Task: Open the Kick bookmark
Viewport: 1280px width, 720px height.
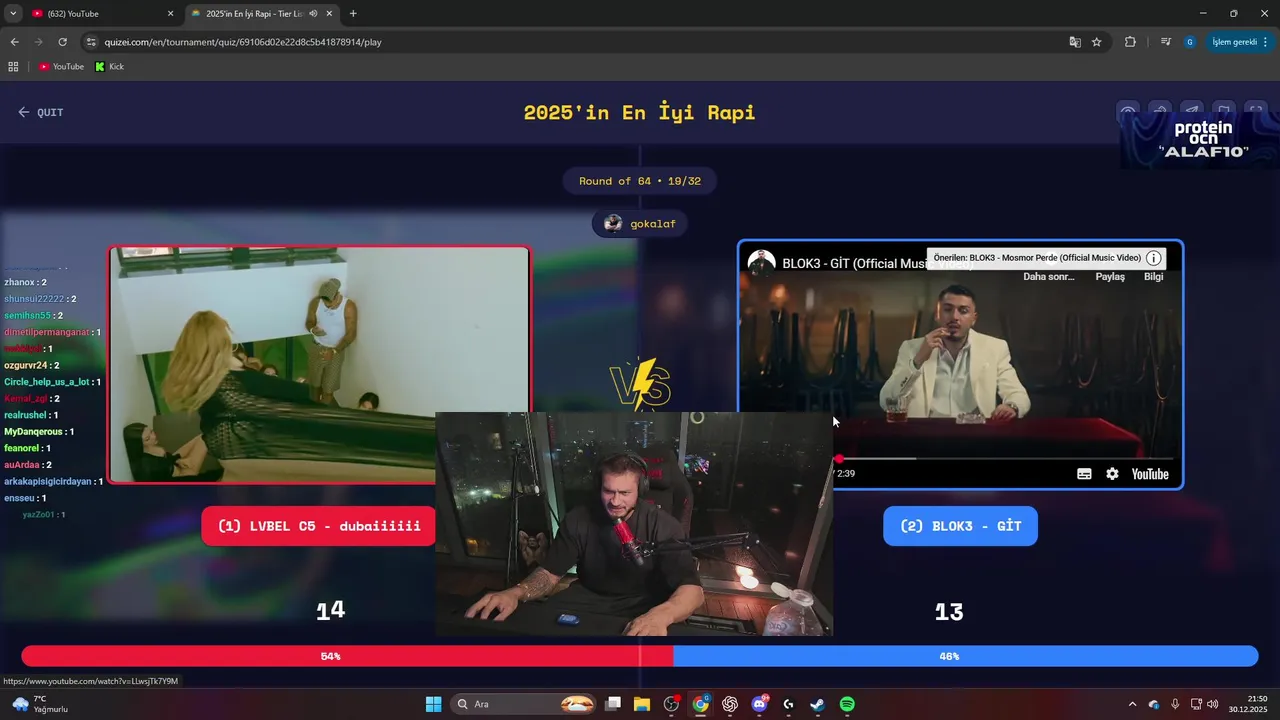Action: (110, 67)
